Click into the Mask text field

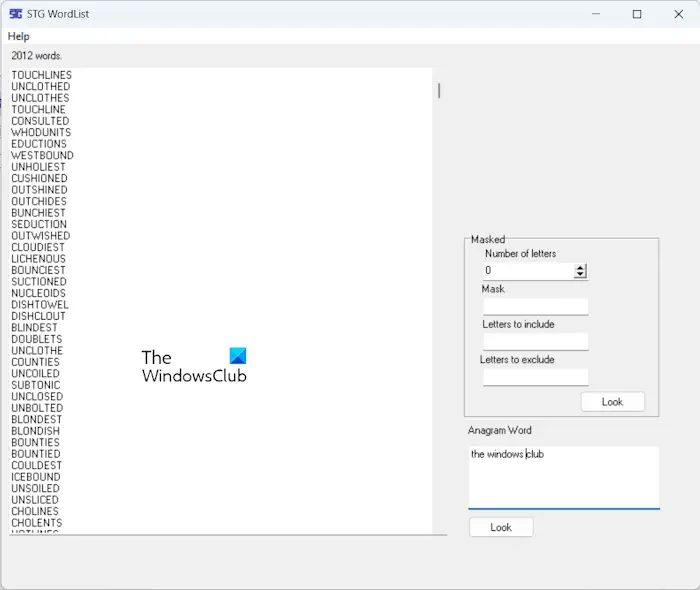(535, 306)
